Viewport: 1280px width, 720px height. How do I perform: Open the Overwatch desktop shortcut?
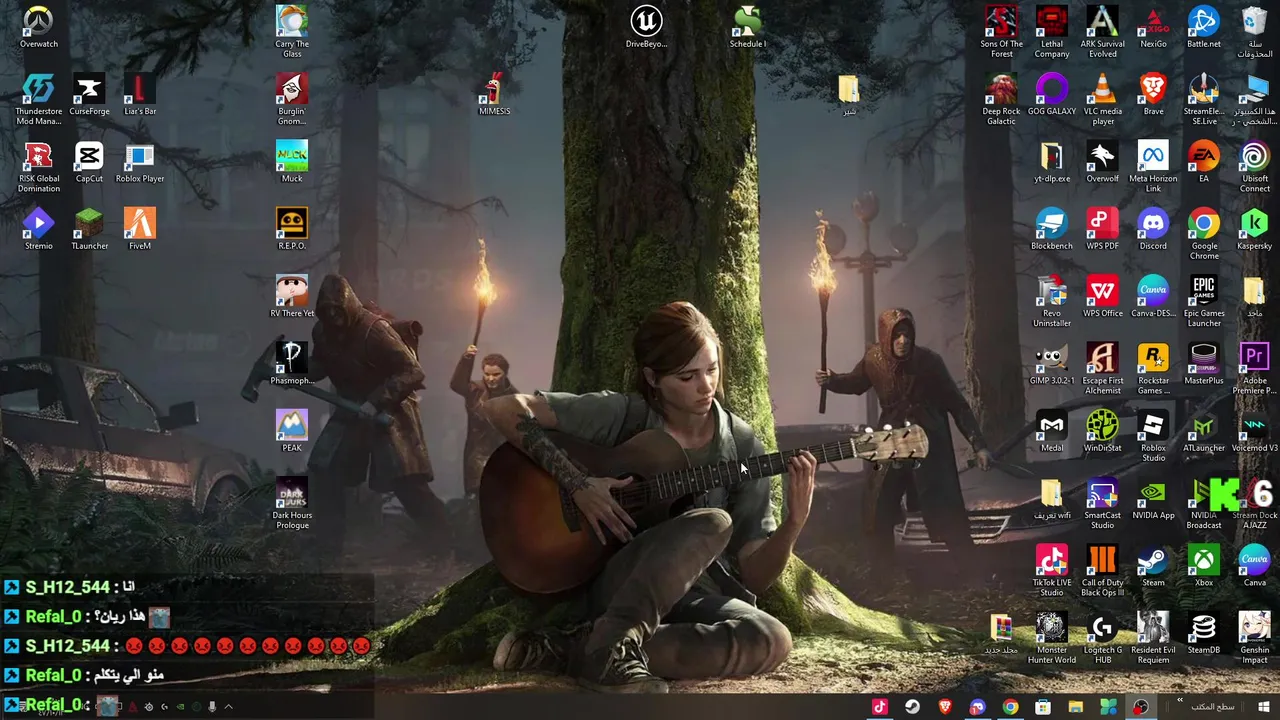pos(39,27)
